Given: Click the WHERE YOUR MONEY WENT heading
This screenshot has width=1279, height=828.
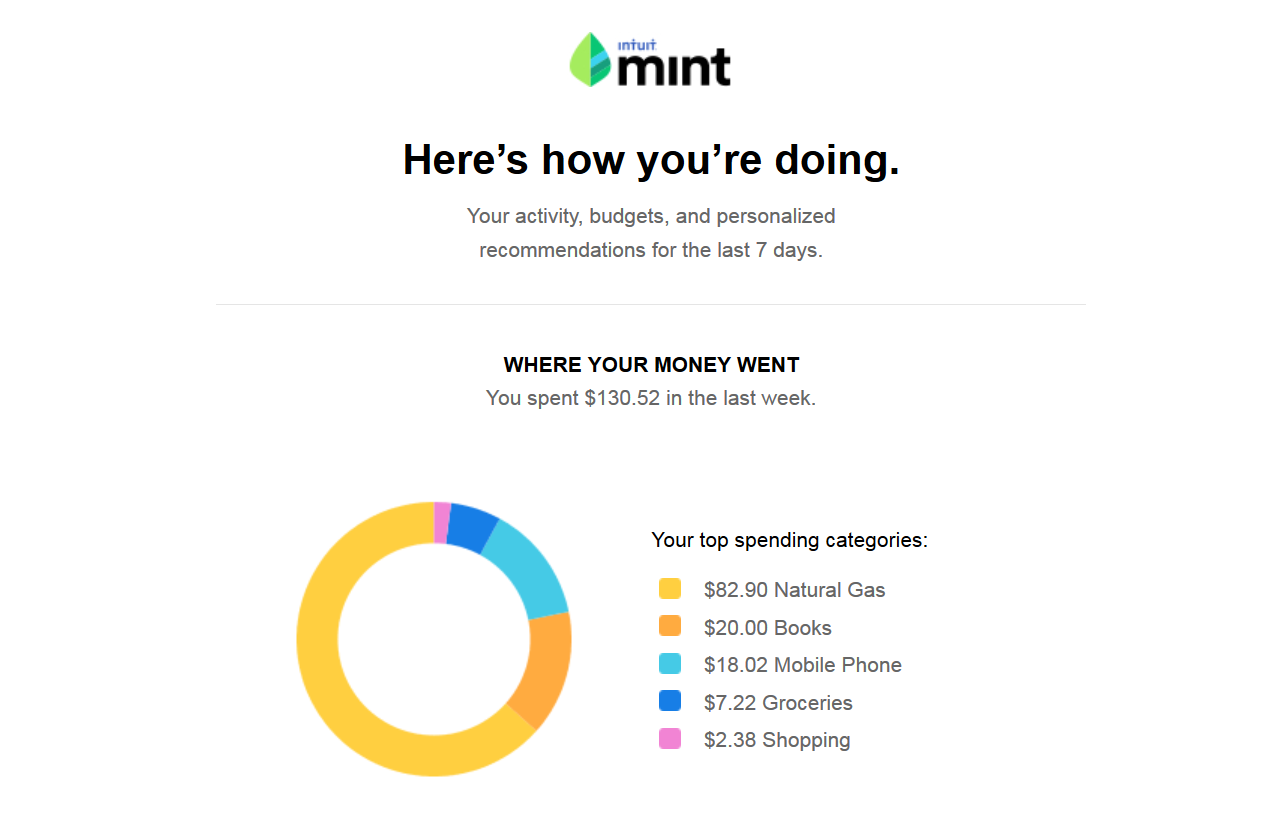Looking at the screenshot, I should [x=651, y=364].
